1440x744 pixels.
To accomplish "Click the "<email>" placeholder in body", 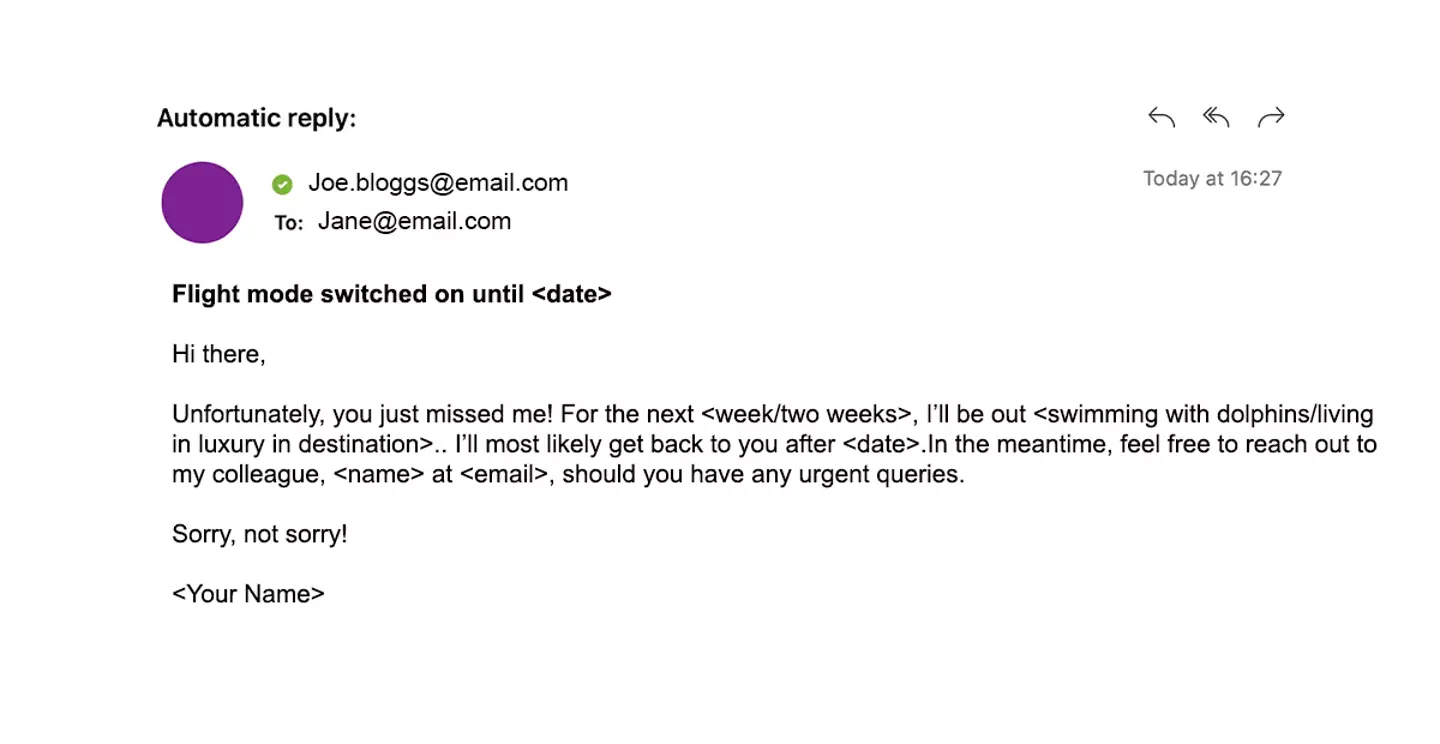I will 504,474.
